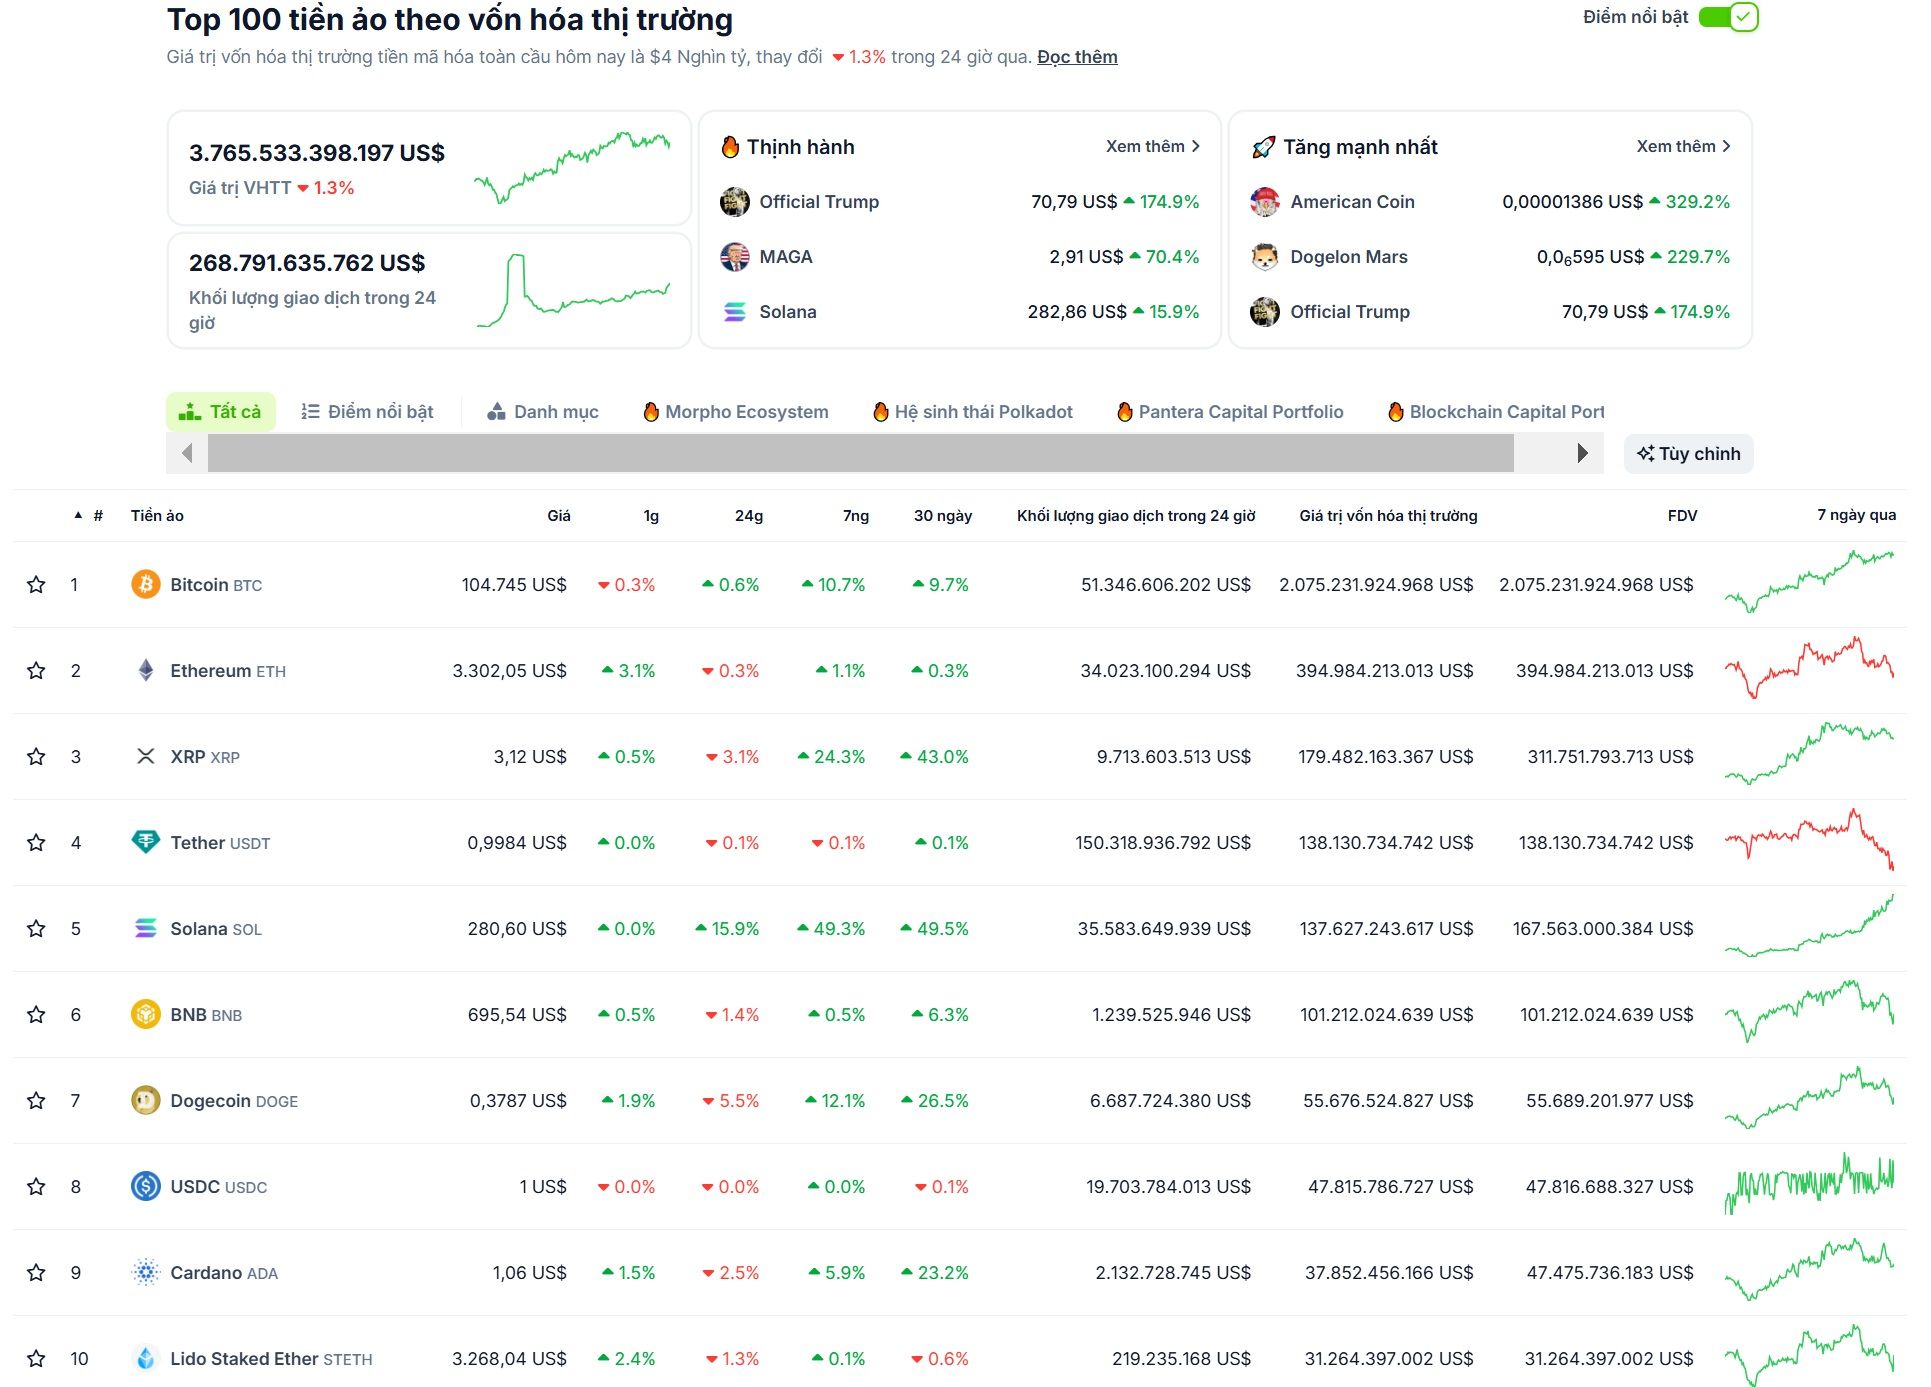Open the market cap sparkline chart

pyautogui.click(x=572, y=167)
